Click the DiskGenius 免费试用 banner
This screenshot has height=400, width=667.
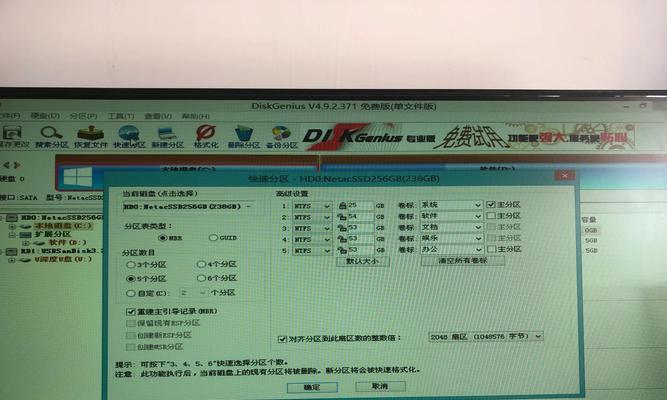(x=469, y=136)
